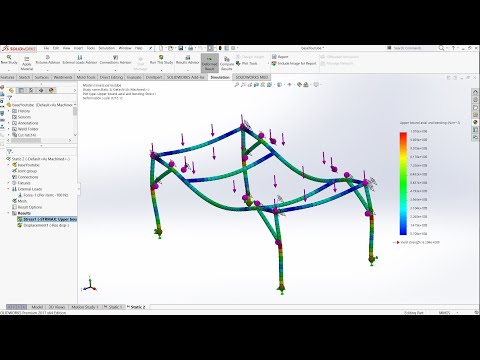Open the FeatureManager design tree tab

click(x=11, y=90)
